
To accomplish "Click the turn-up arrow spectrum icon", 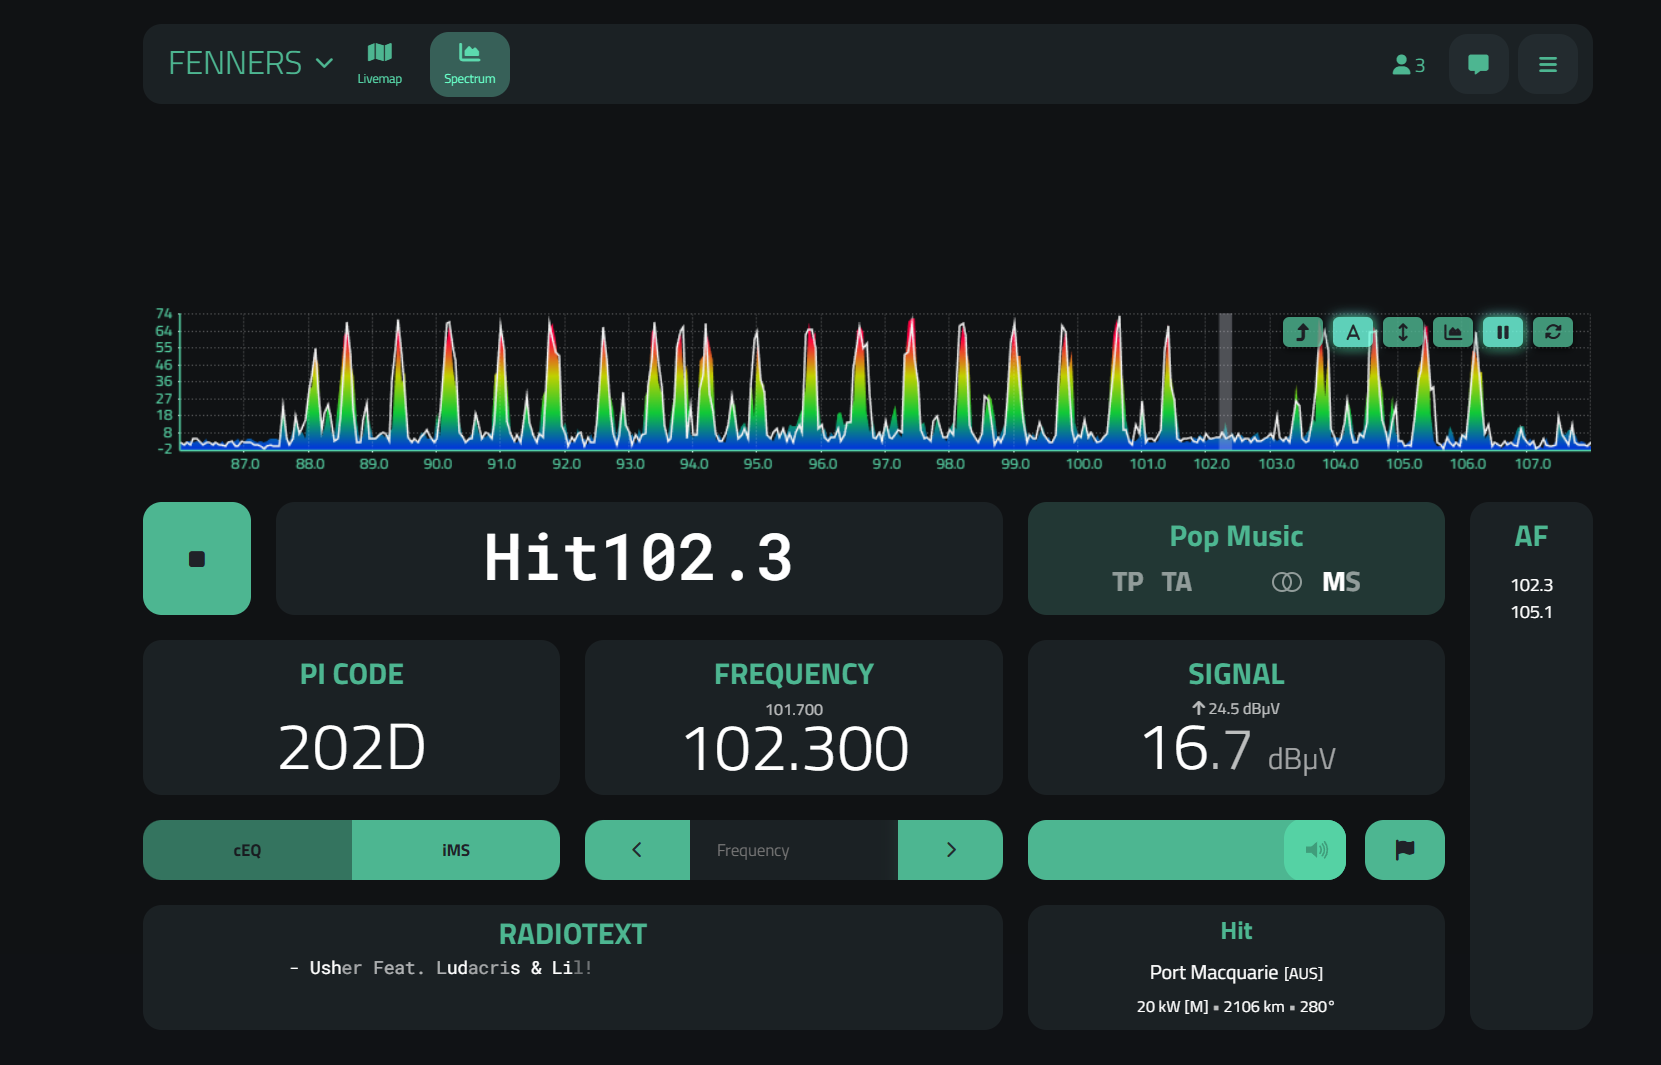I will [x=1302, y=332].
